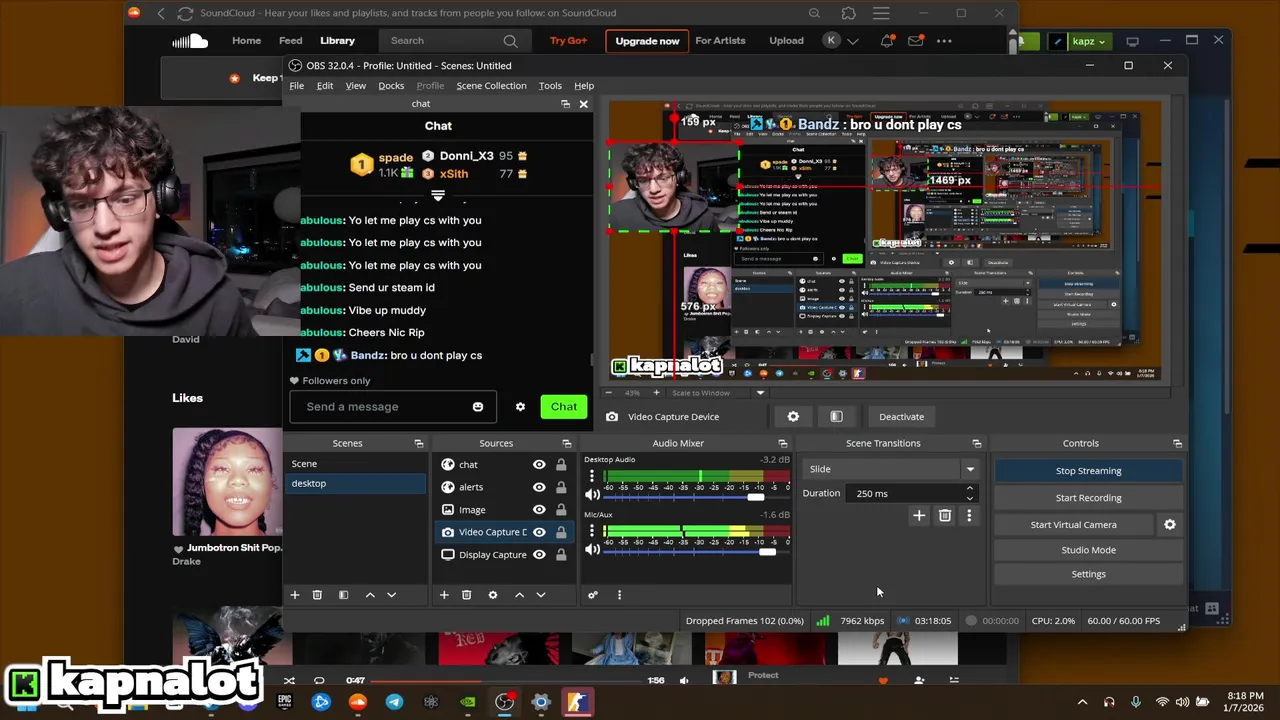Open transition properties three-dot menu
The height and width of the screenshot is (720, 1280).
[969, 516]
